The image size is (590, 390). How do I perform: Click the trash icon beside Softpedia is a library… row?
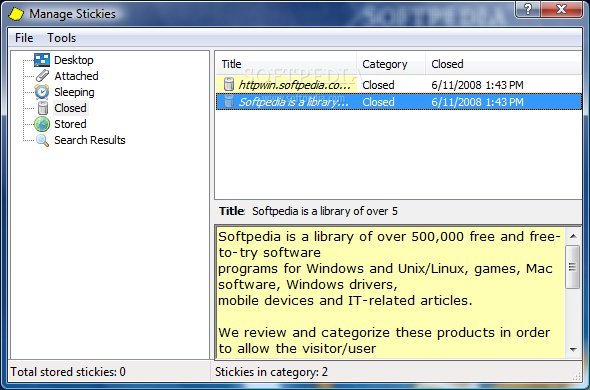pos(229,102)
